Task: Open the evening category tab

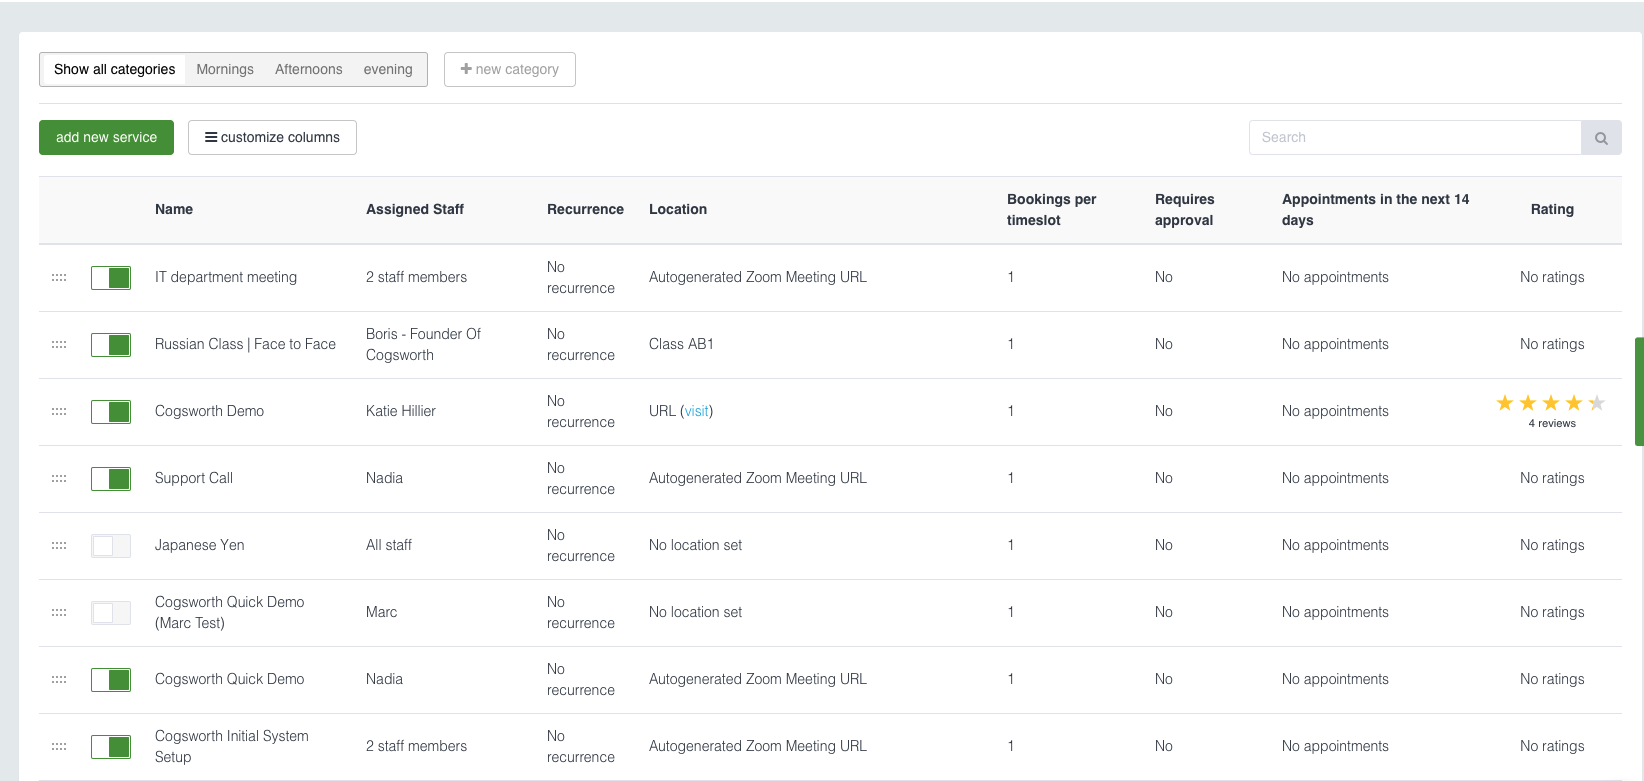Action: coord(388,70)
